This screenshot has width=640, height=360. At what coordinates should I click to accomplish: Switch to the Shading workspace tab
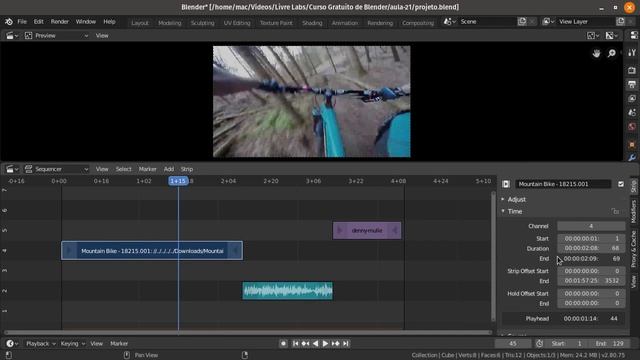point(312,23)
